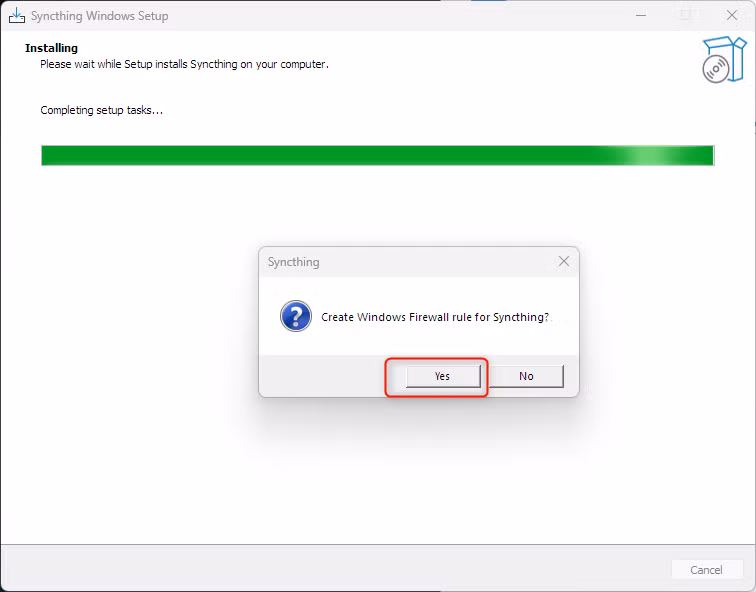Click the blue question mark icon
Viewport: 756px width, 592px height.
point(296,316)
